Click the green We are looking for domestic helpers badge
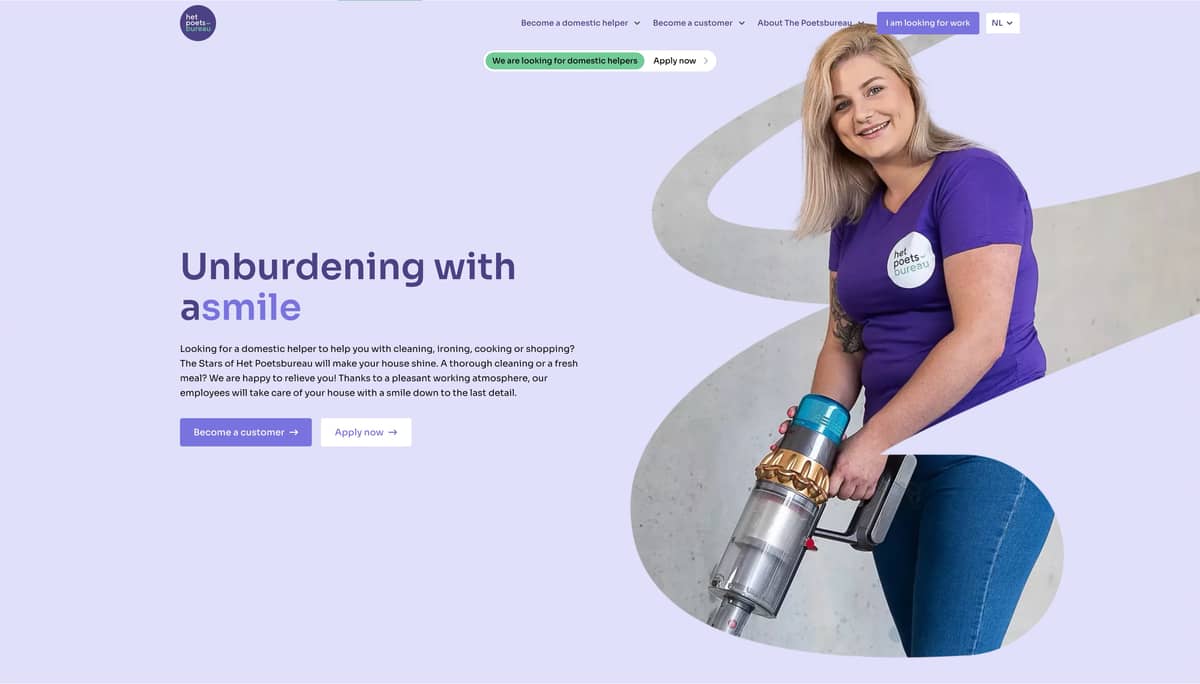 click(565, 61)
